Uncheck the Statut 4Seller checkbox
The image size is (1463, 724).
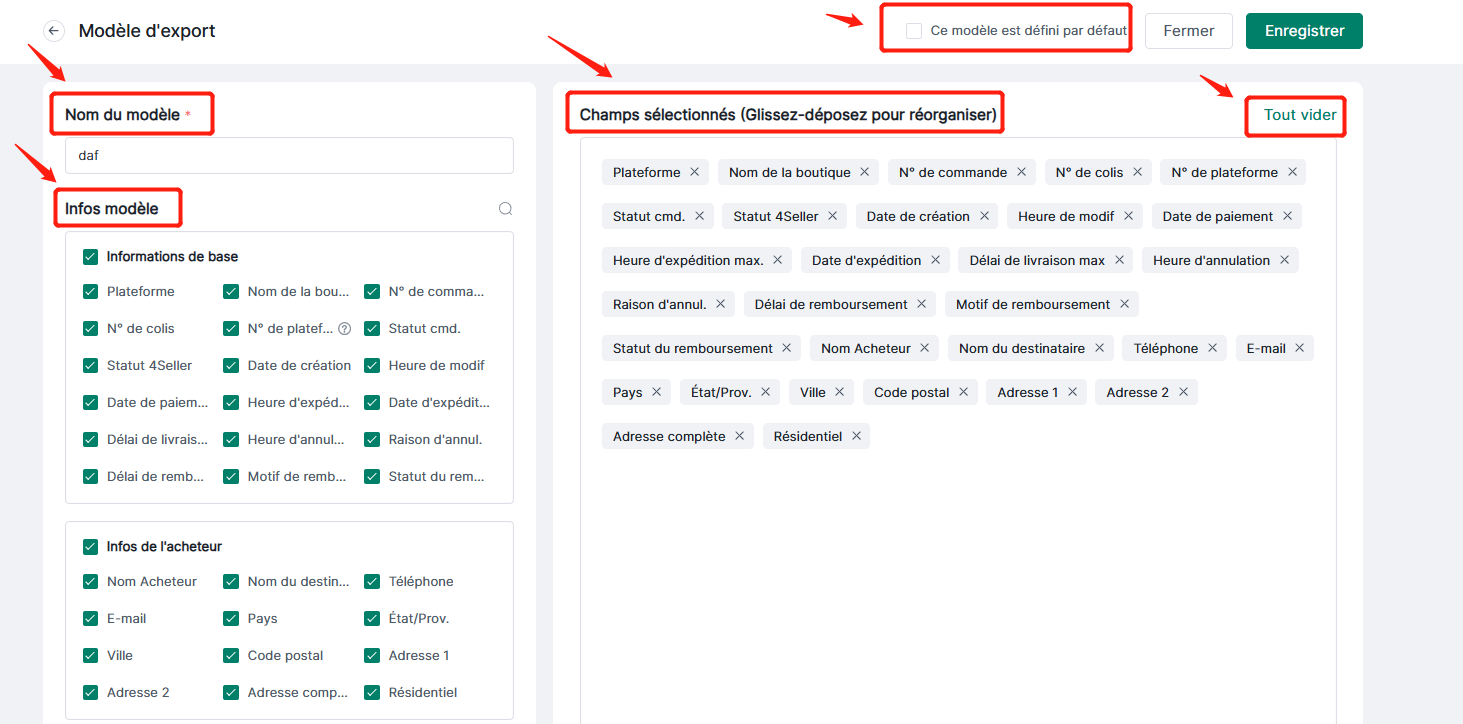point(90,366)
